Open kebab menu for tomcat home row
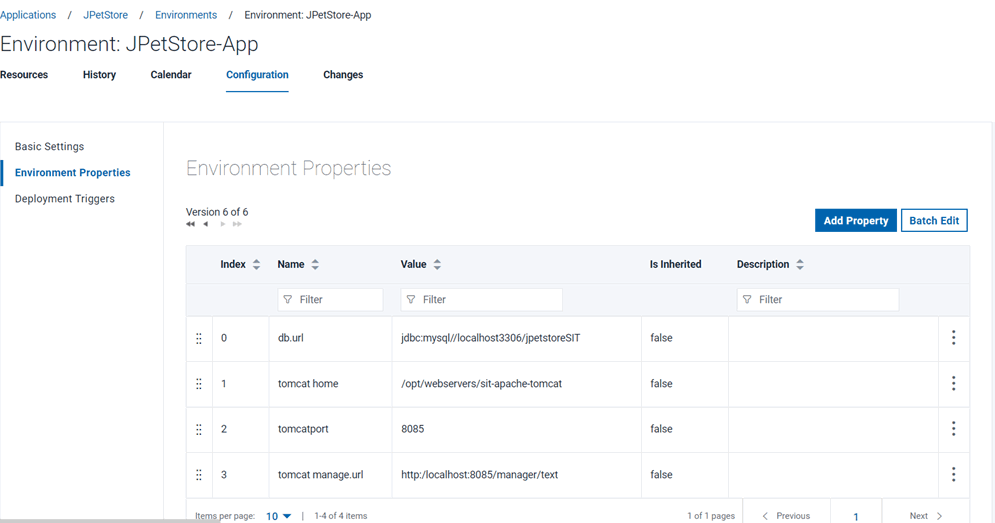The height and width of the screenshot is (523, 995). point(953,383)
